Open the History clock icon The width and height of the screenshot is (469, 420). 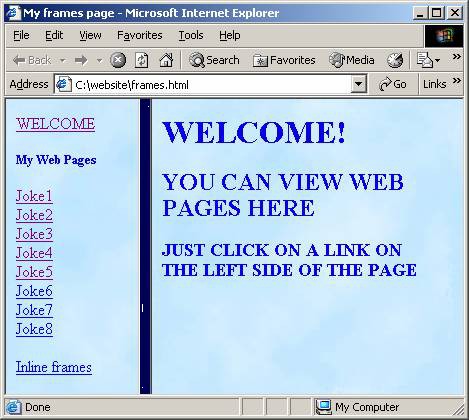point(395,60)
